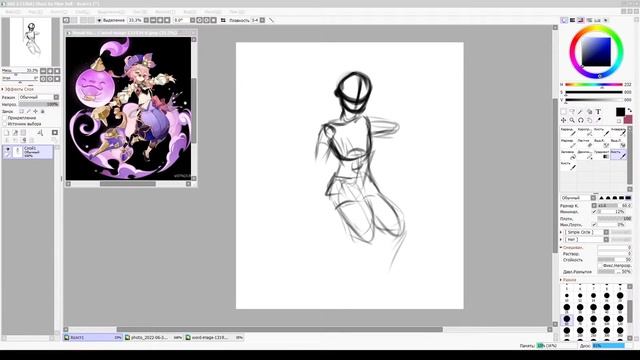640x360 pixels.
Task: Select the eyedropper color picker tool
Action: [598, 120]
